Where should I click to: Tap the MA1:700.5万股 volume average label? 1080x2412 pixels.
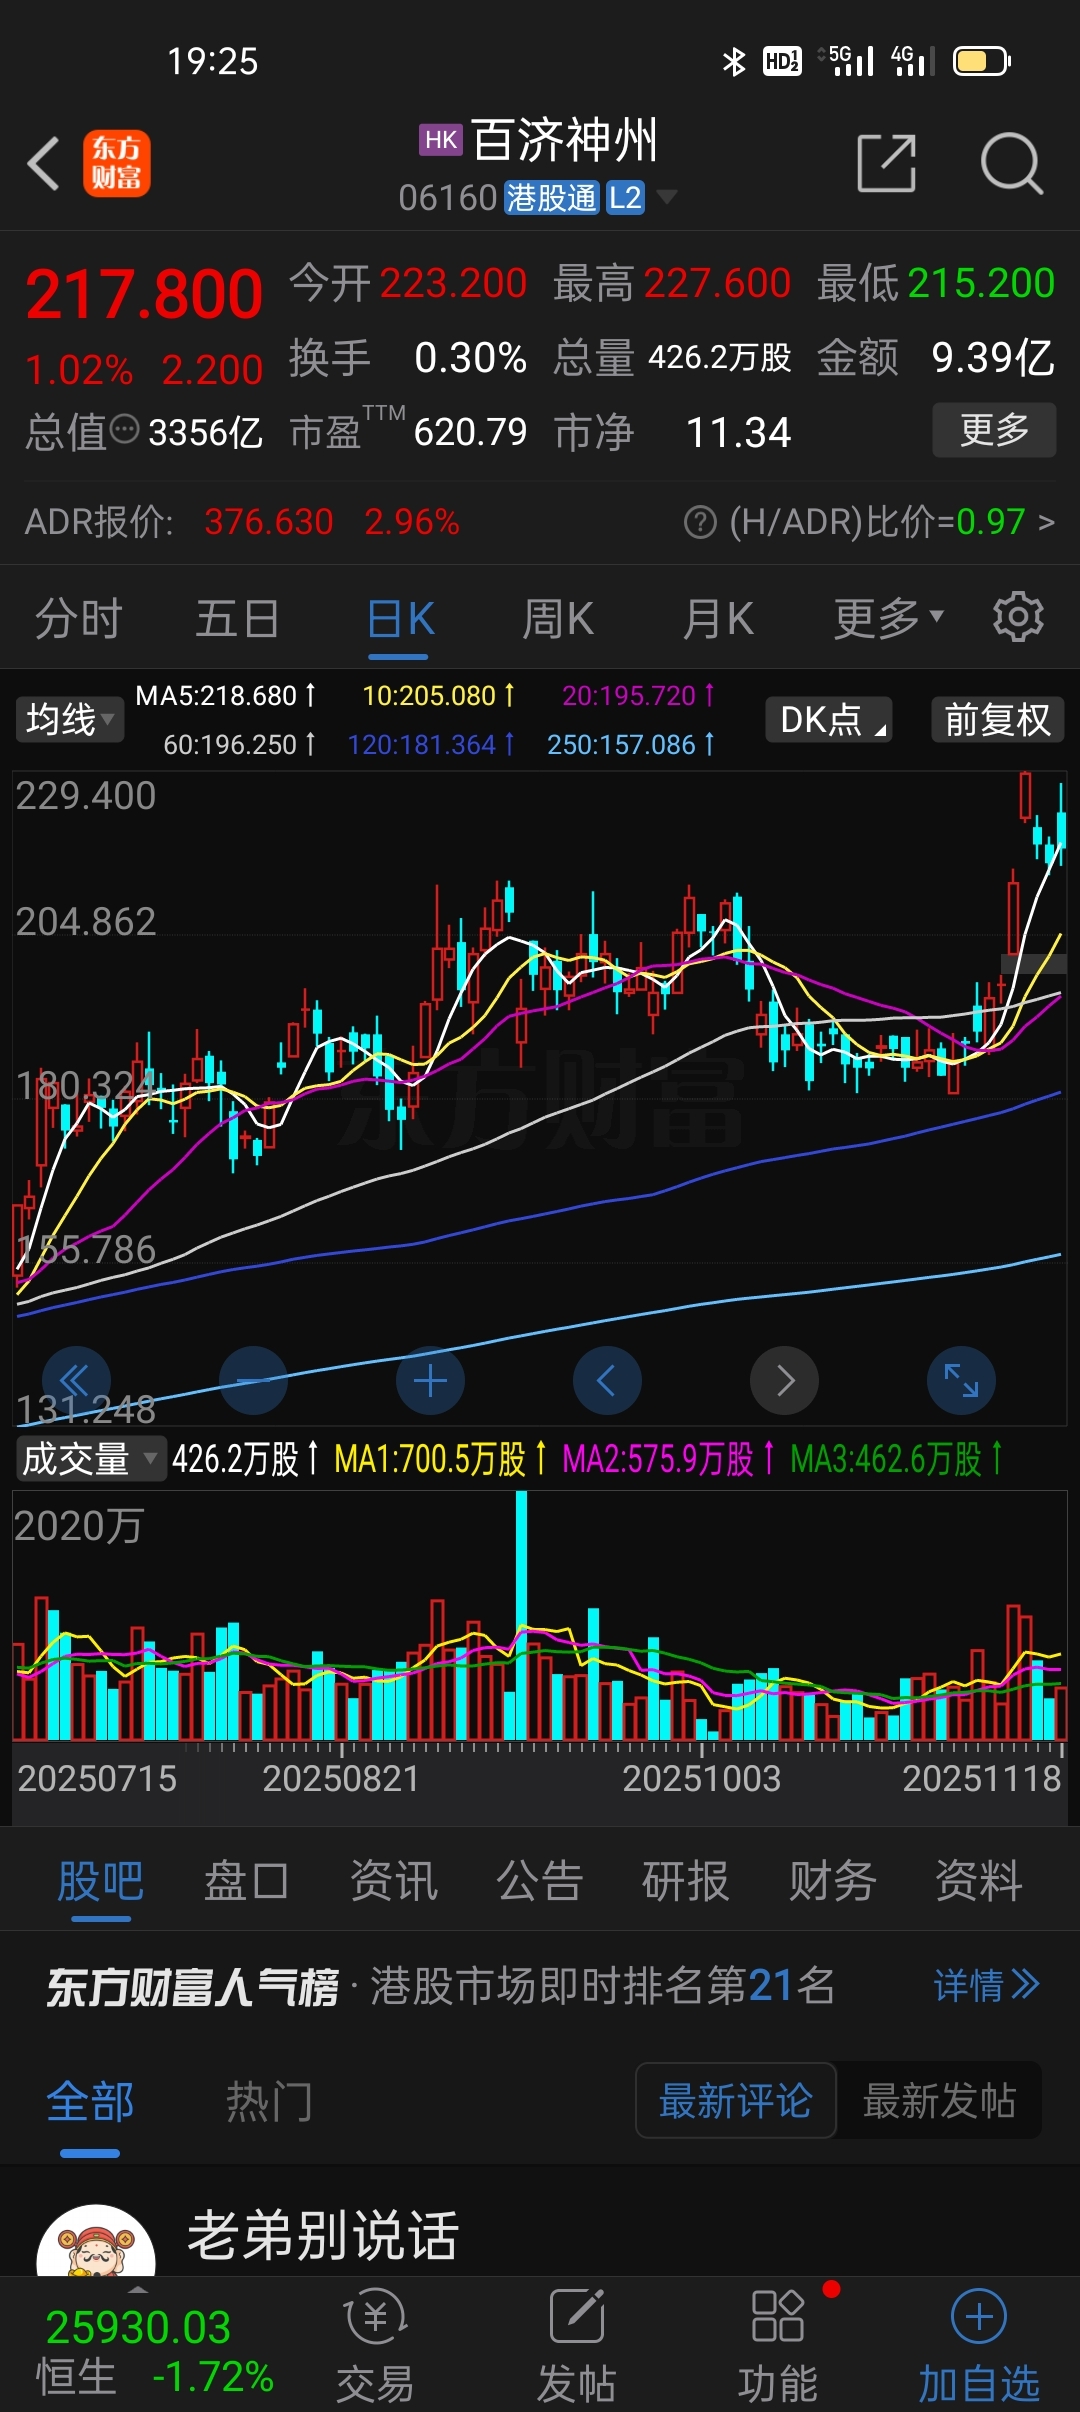[440, 1459]
